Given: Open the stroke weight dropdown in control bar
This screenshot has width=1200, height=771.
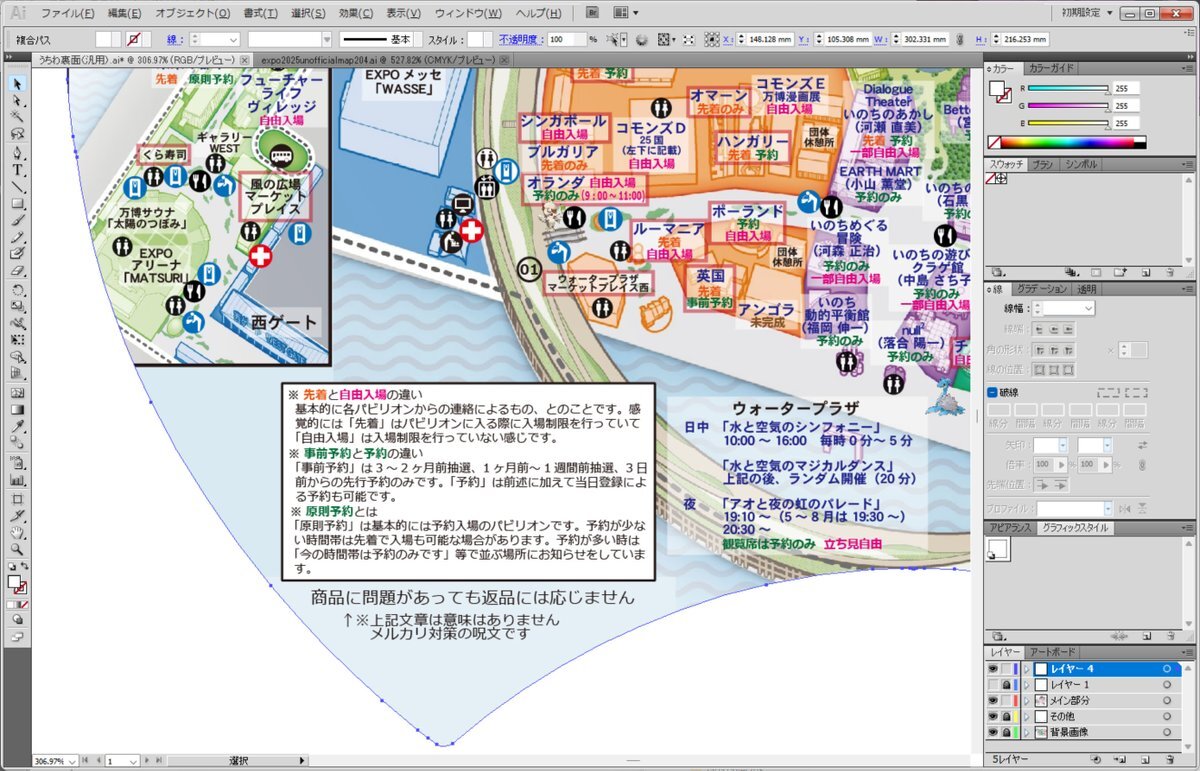Looking at the screenshot, I should (x=233, y=39).
